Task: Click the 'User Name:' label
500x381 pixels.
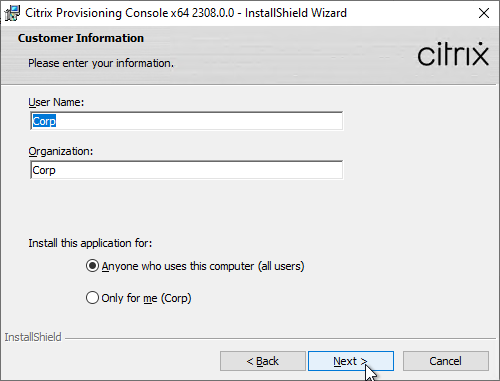Action: coord(56,102)
